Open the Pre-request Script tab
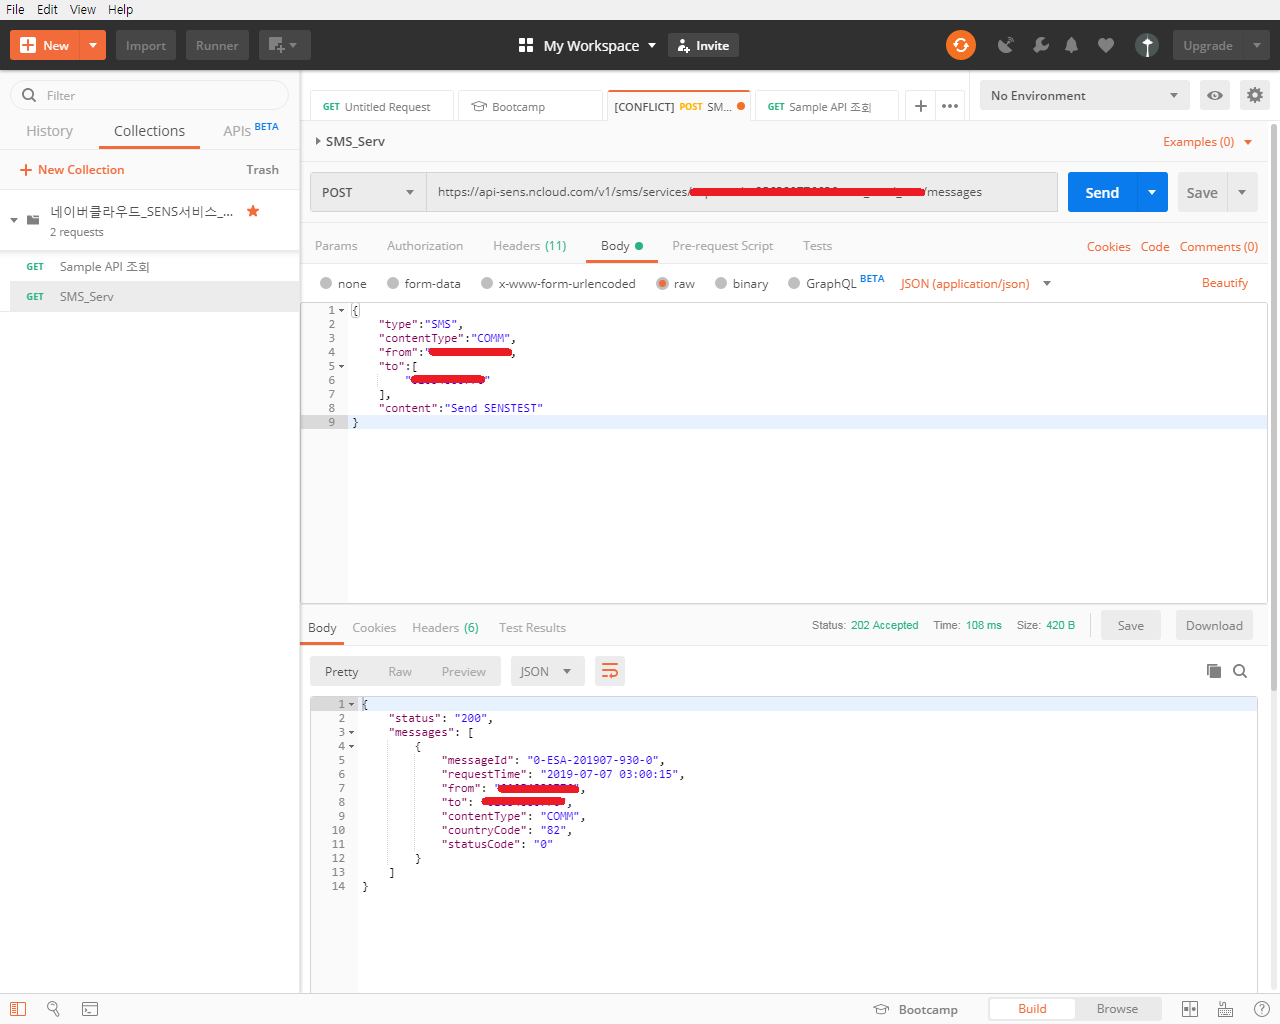The width and height of the screenshot is (1280, 1024). (x=722, y=245)
